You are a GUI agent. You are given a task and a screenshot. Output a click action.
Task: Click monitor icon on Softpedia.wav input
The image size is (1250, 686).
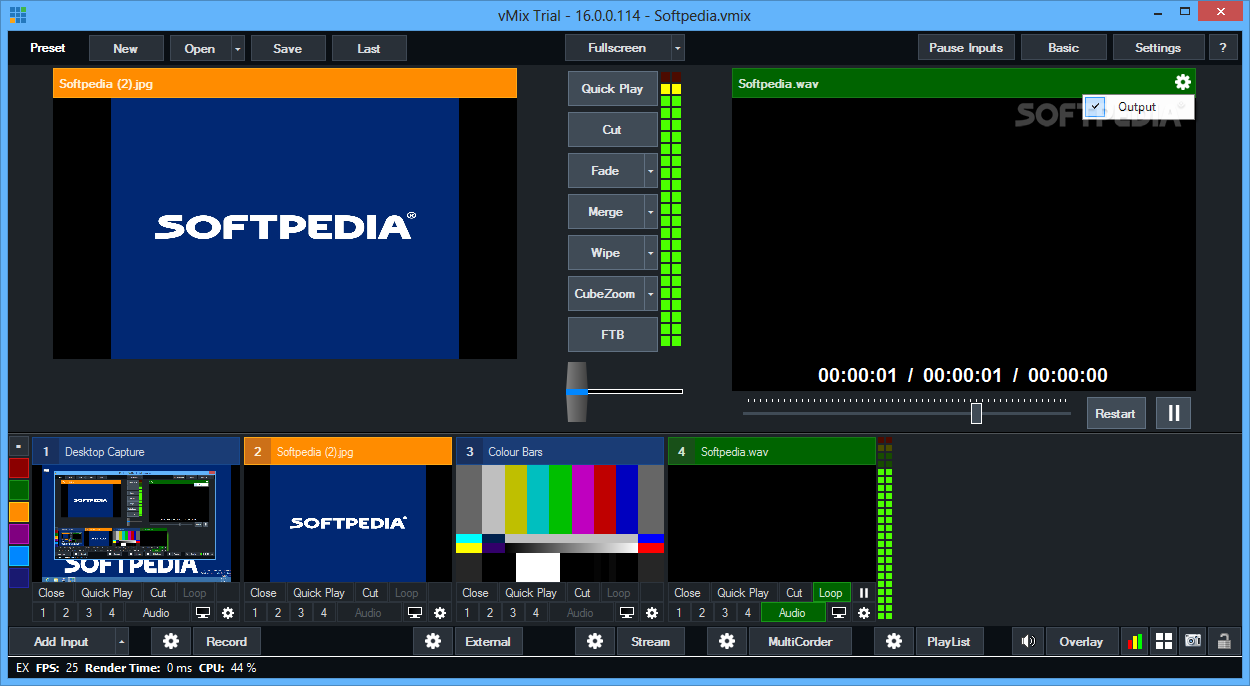[839, 613]
